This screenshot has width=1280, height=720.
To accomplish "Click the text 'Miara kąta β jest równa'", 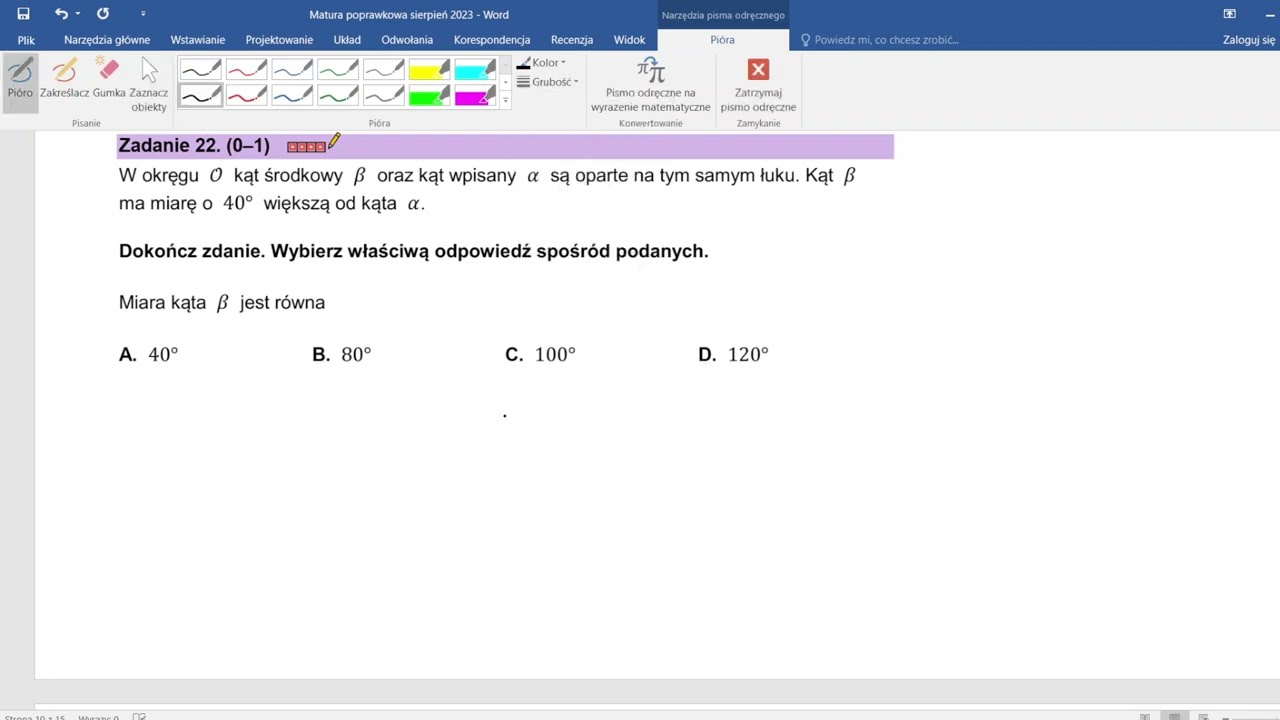I will point(222,303).
